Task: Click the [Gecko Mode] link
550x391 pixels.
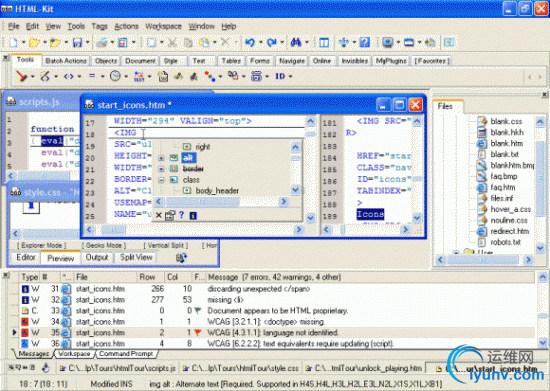Action: coord(104,245)
